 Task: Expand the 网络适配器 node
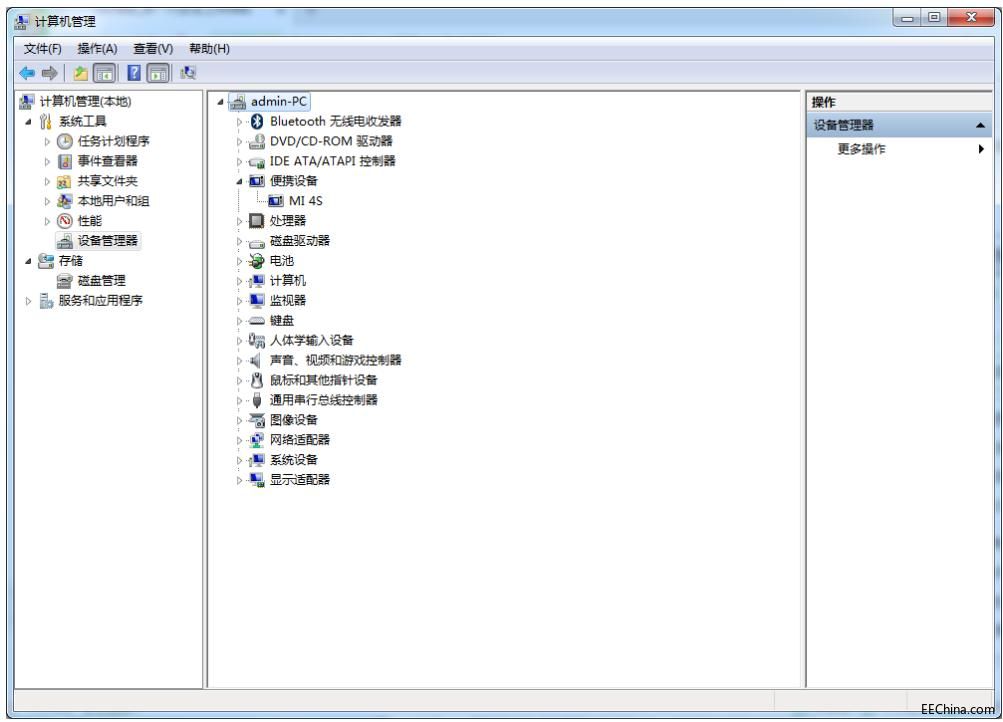click(239, 440)
